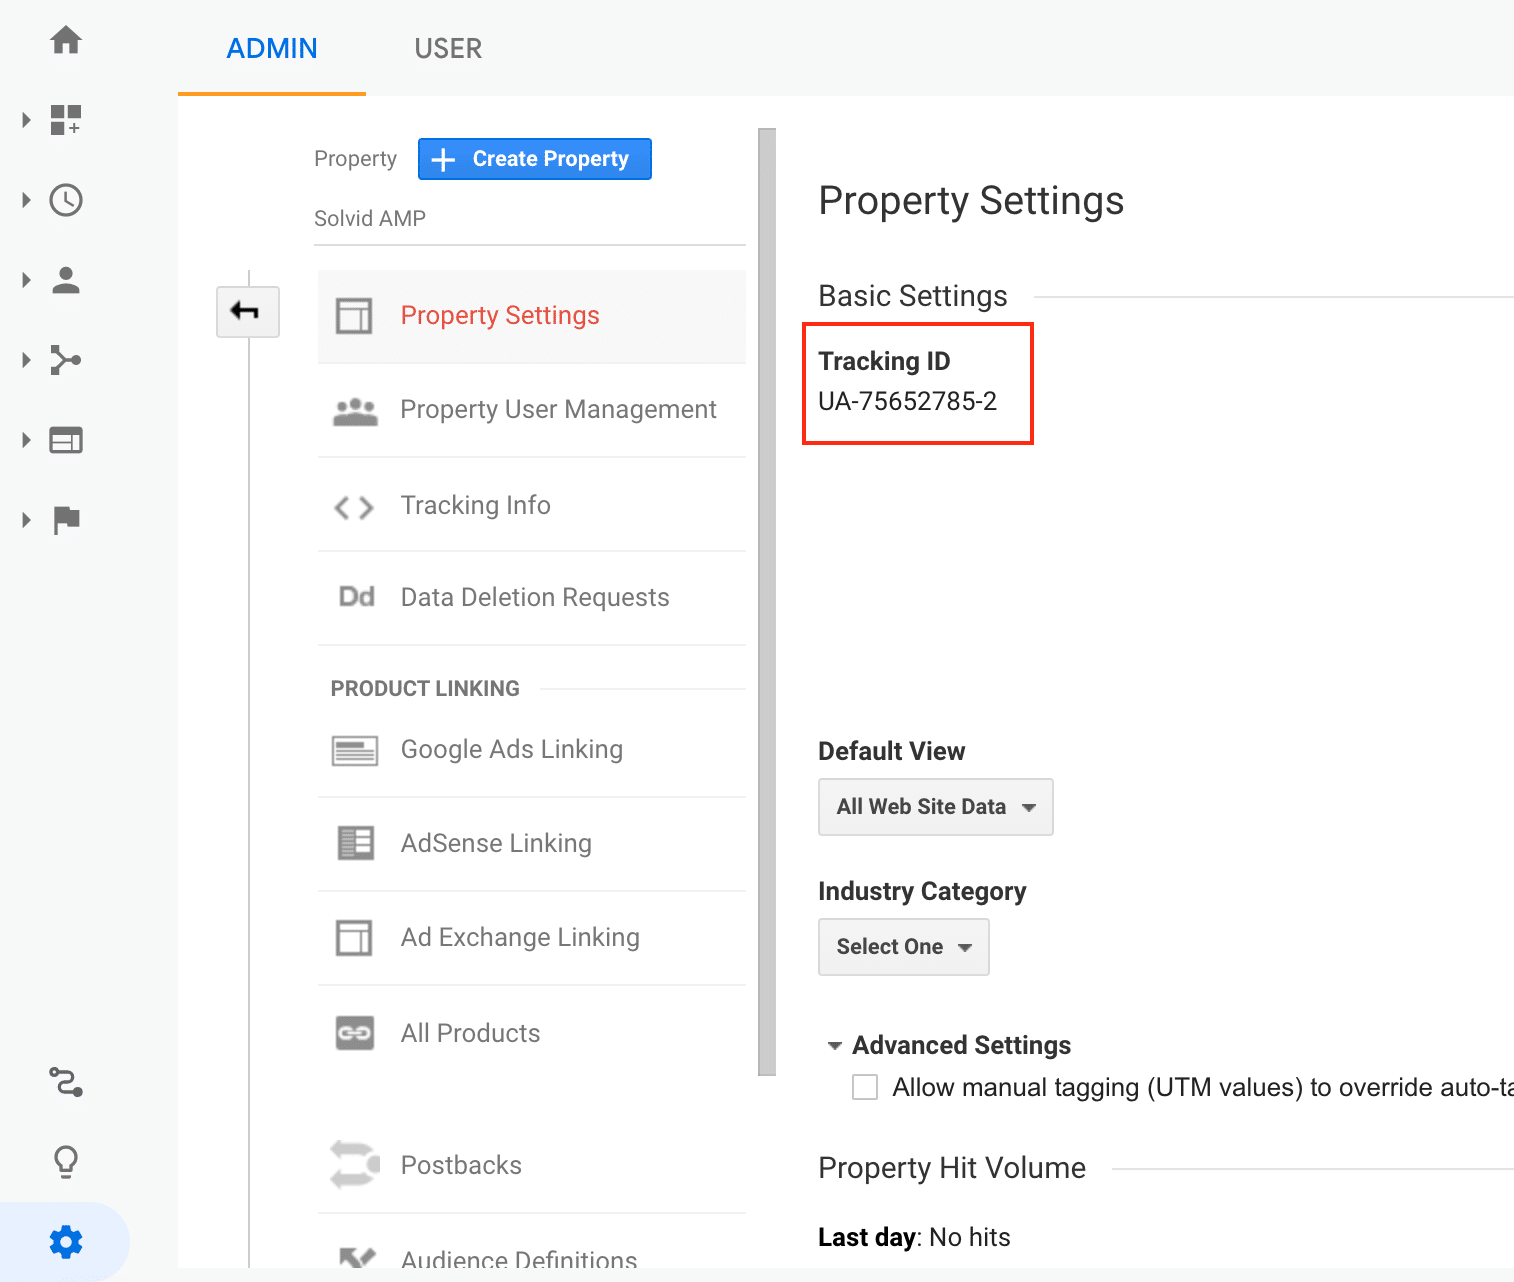Click the Industry Category label
This screenshot has width=1514, height=1282.
click(x=922, y=892)
